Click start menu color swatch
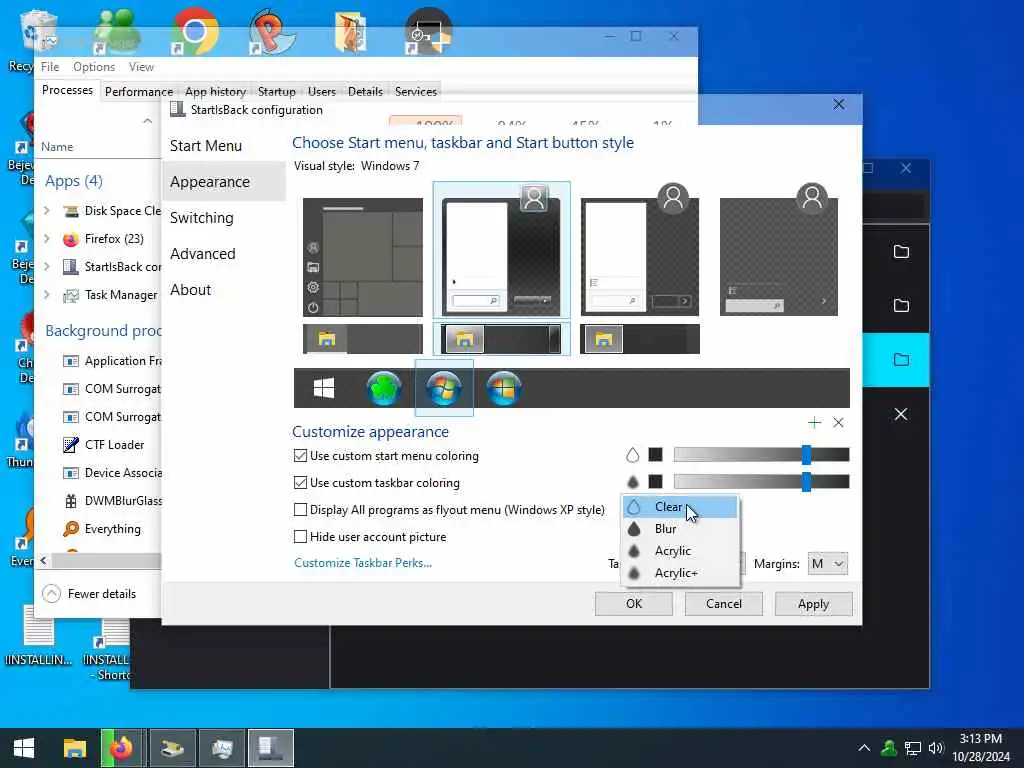Image resolution: width=1024 pixels, height=768 pixels. pyautogui.click(x=656, y=455)
